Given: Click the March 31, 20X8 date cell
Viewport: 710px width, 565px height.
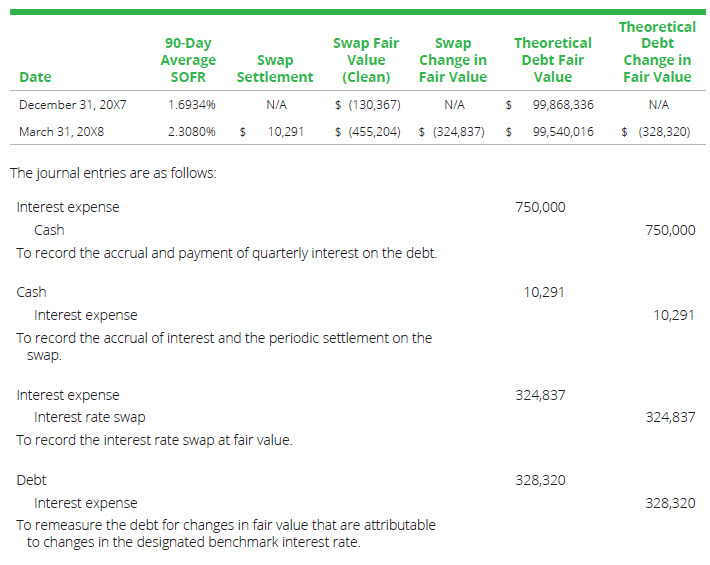Looking at the screenshot, I should [x=64, y=131].
